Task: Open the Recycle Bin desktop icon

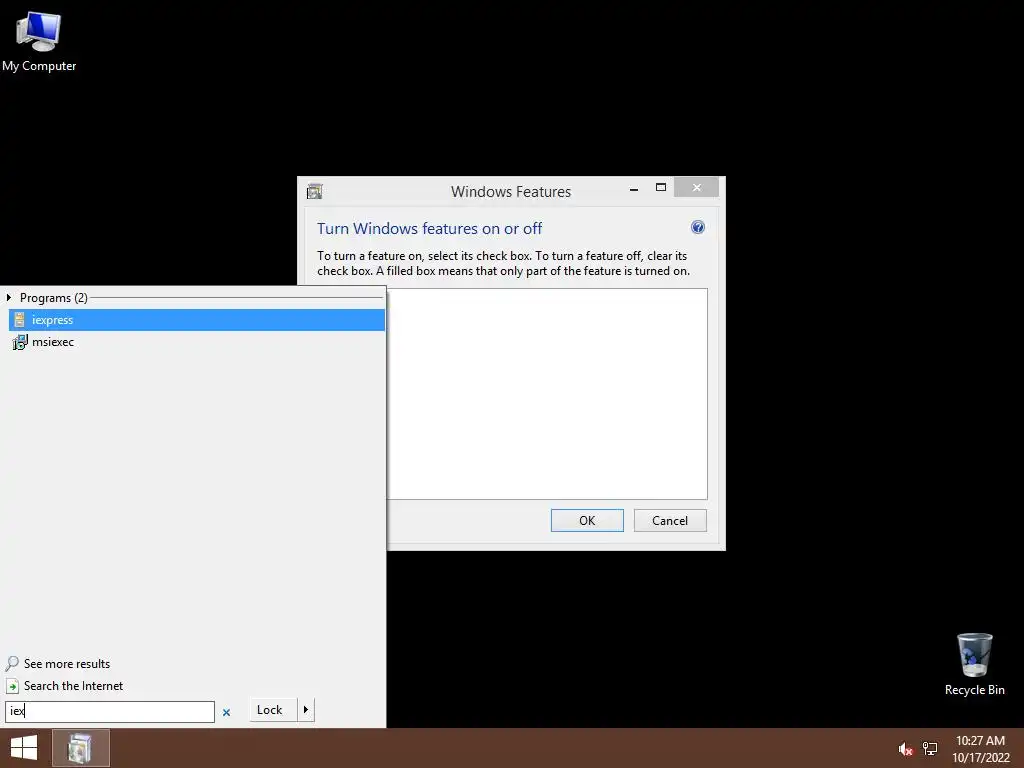Action: 974,664
